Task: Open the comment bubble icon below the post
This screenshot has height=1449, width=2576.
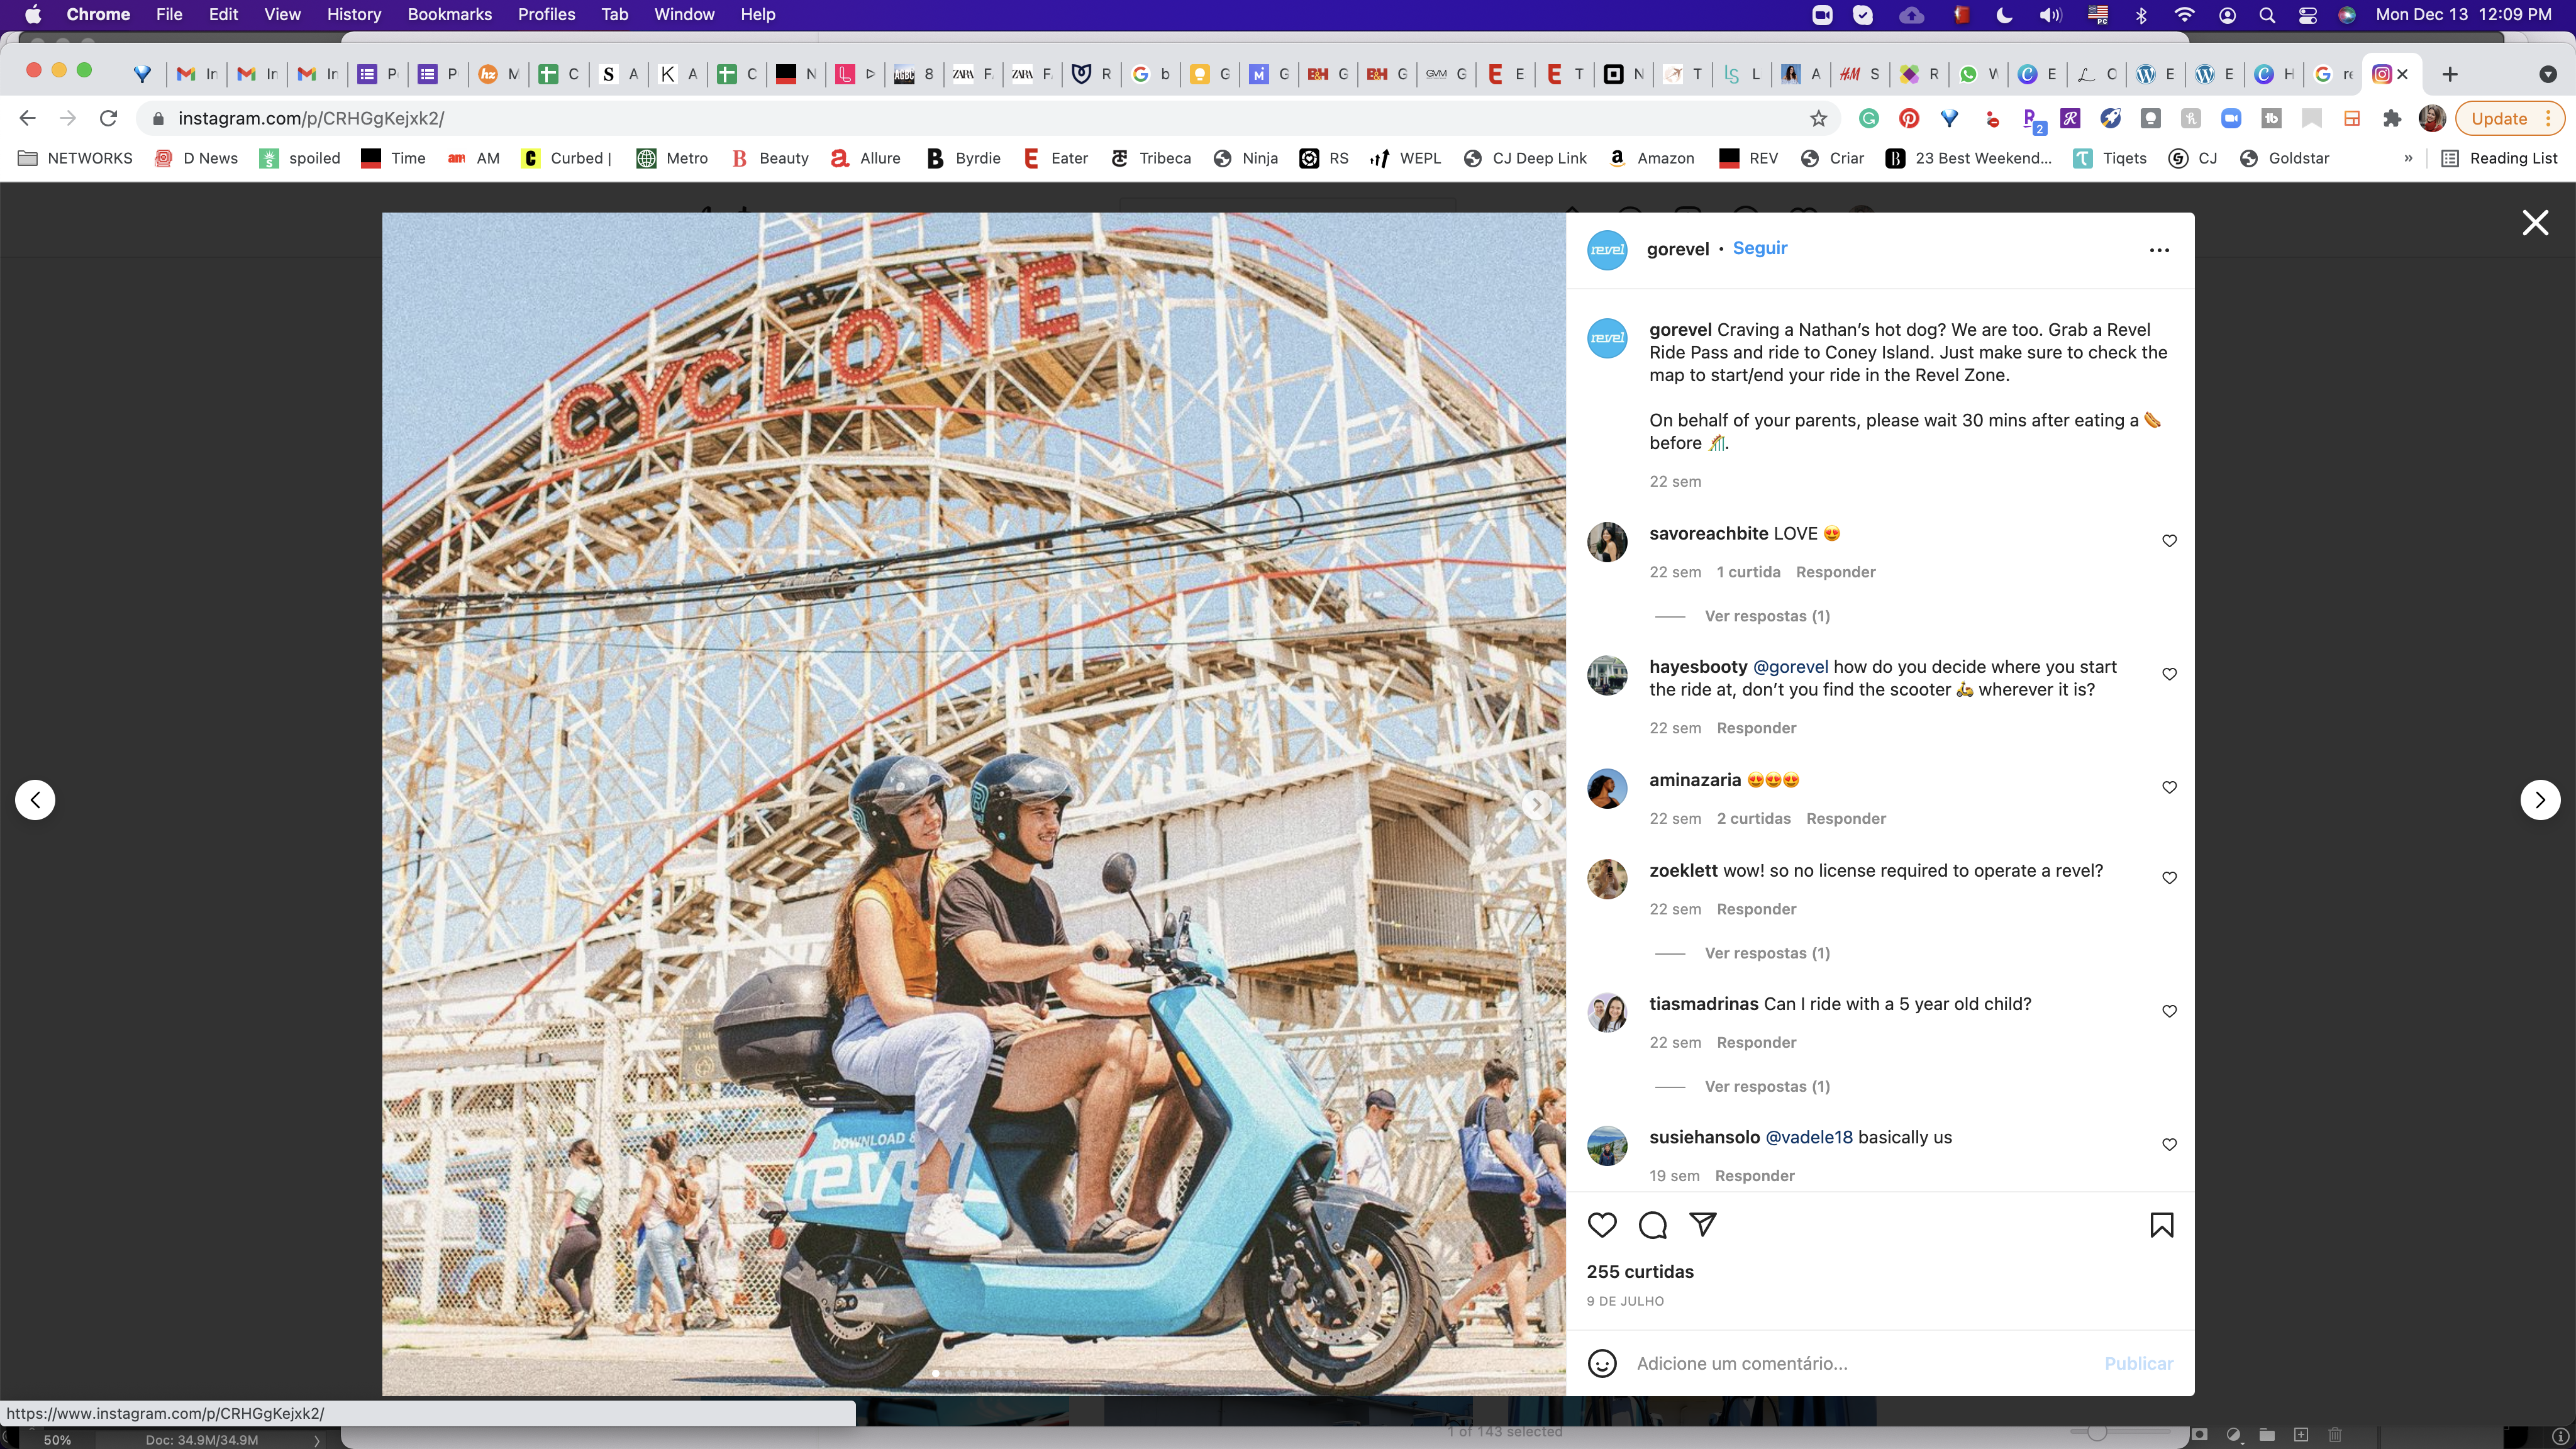Action: pyautogui.click(x=1653, y=1225)
